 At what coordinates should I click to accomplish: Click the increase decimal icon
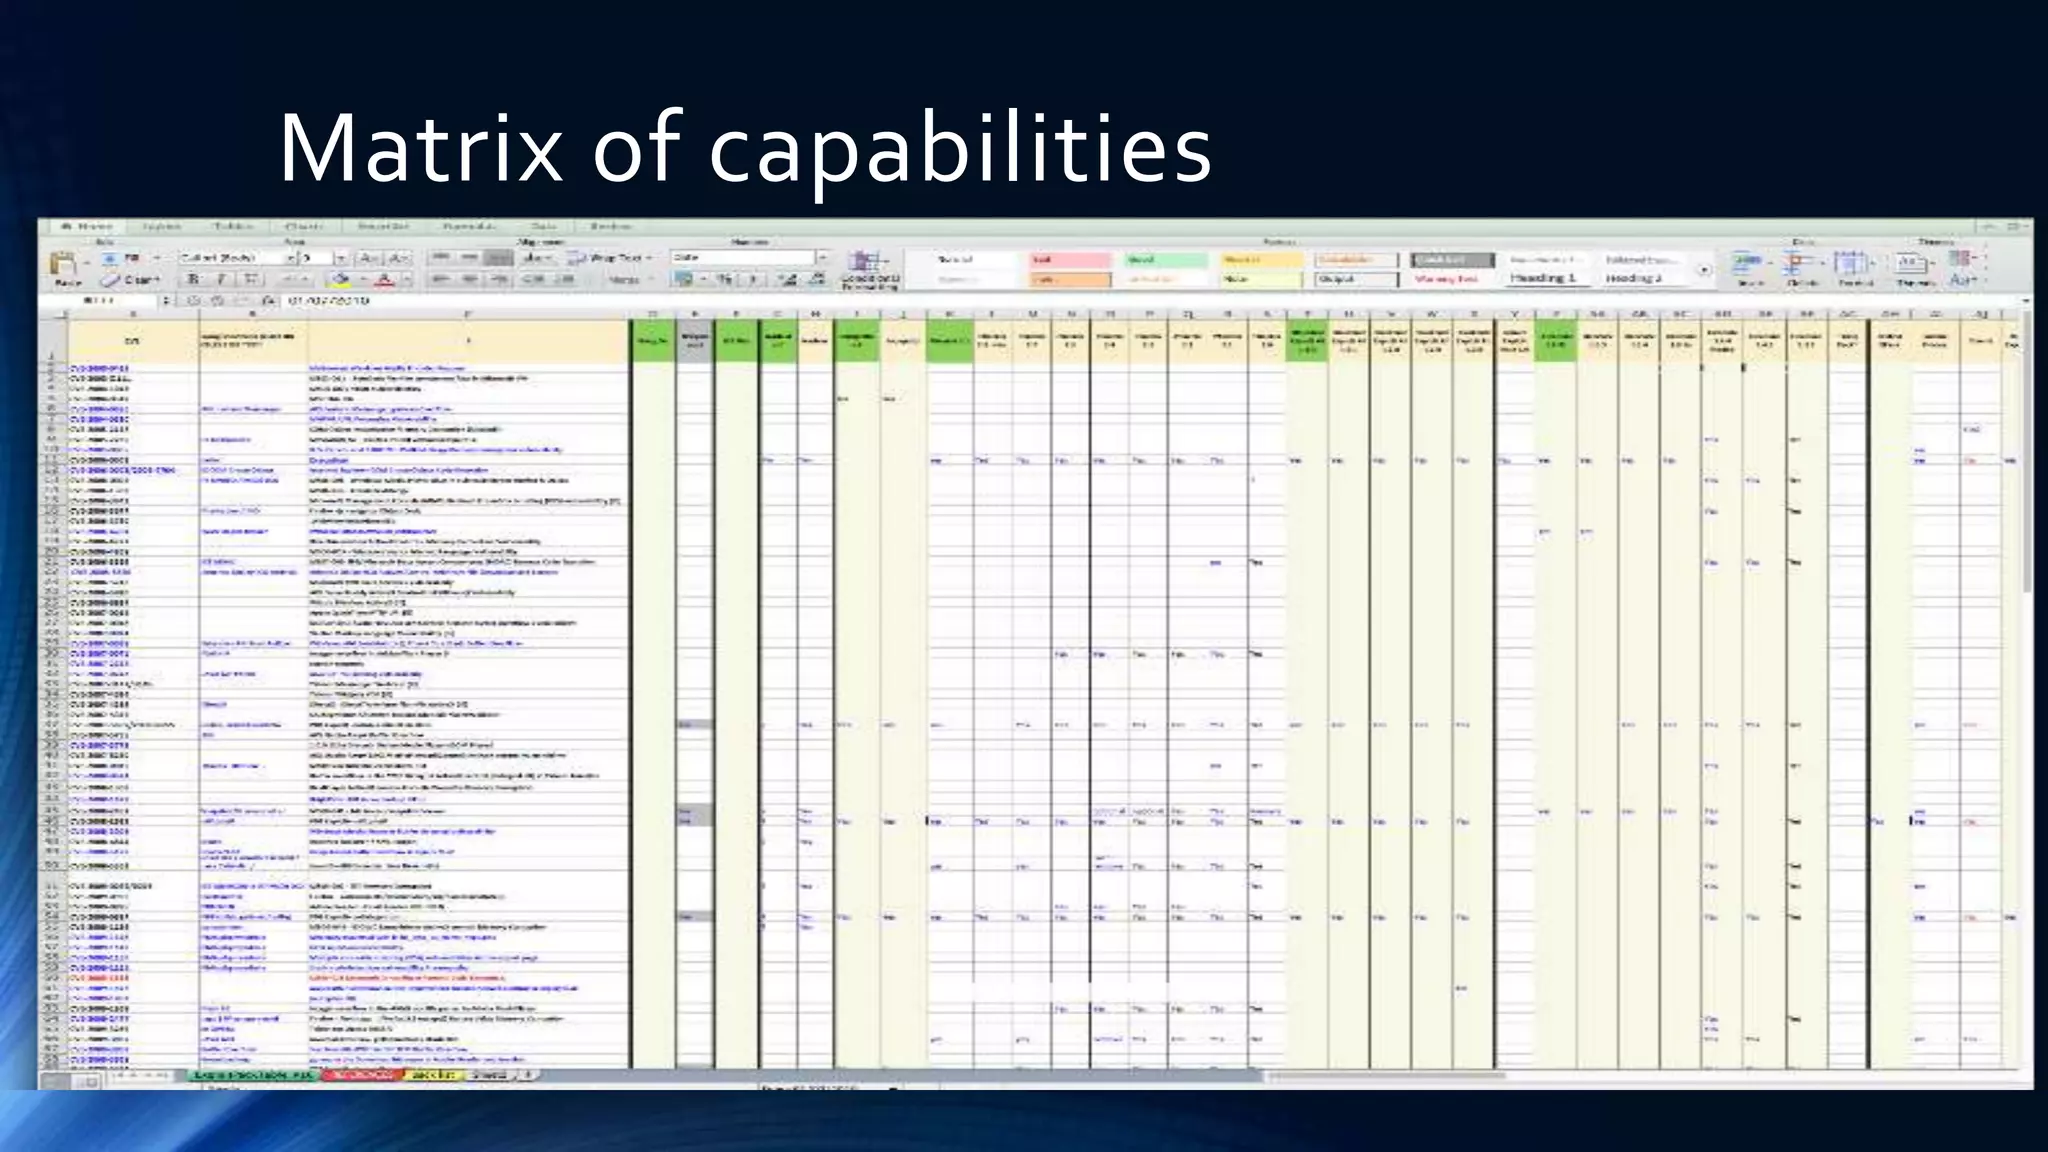point(789,280)
